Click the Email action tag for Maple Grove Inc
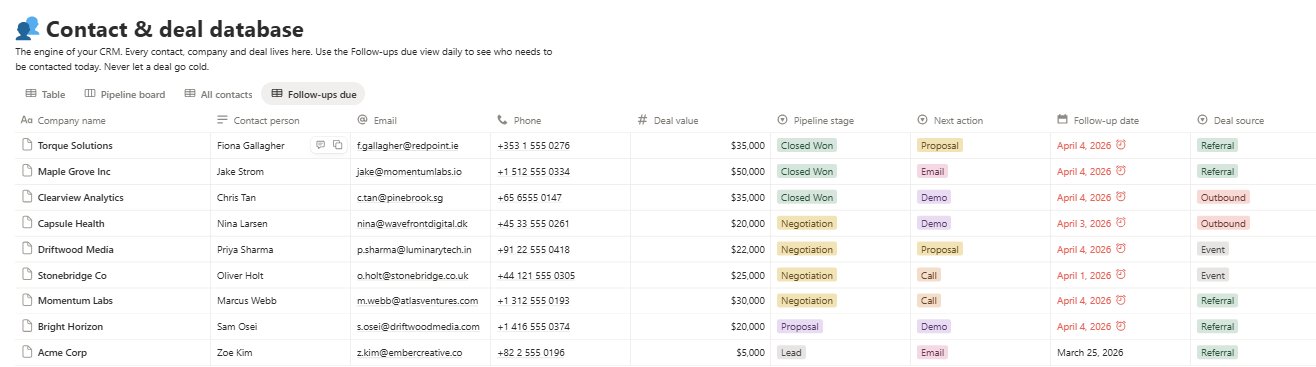The width and height of the screenshot is (1316, 367). pos(932,171)
